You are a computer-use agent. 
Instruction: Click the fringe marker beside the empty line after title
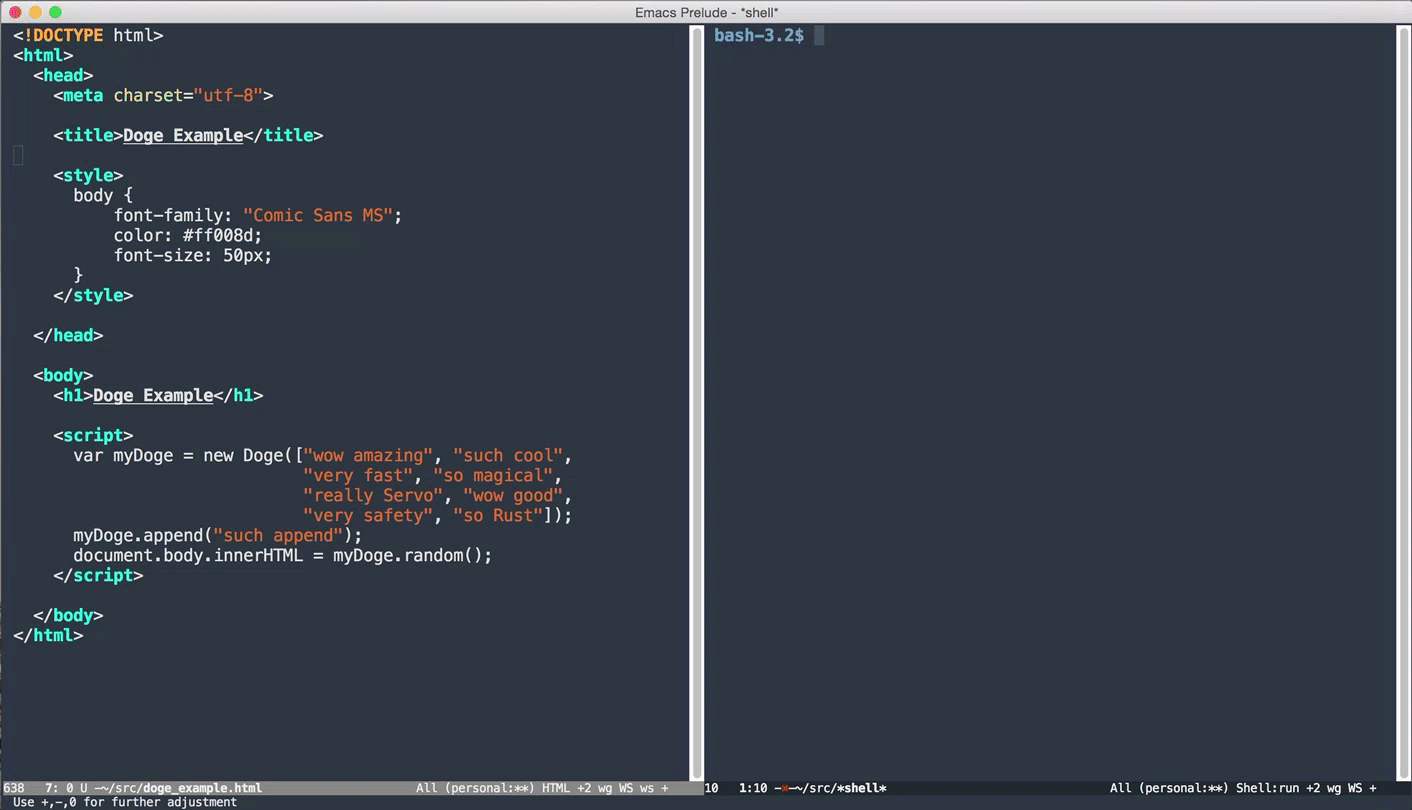tap(18, 155)
